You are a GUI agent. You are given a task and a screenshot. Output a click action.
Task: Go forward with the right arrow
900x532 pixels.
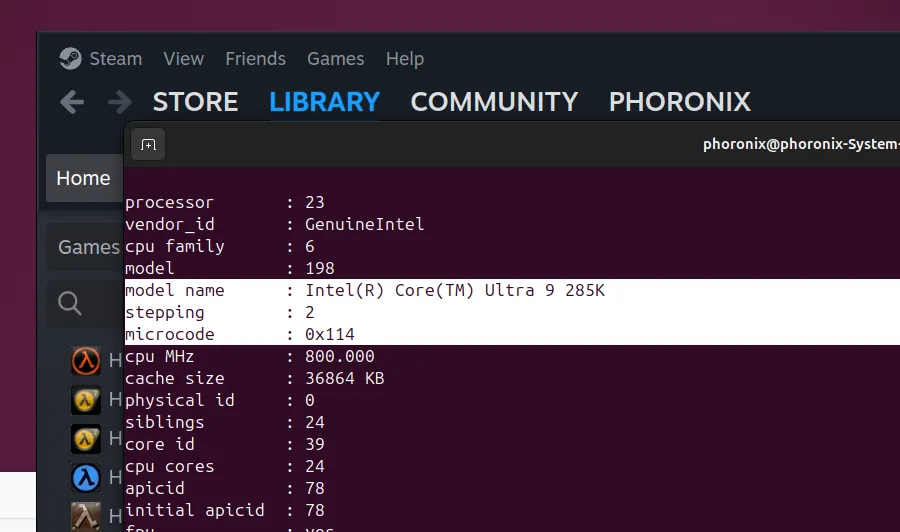pyautogui.click(x=120, y=102)
